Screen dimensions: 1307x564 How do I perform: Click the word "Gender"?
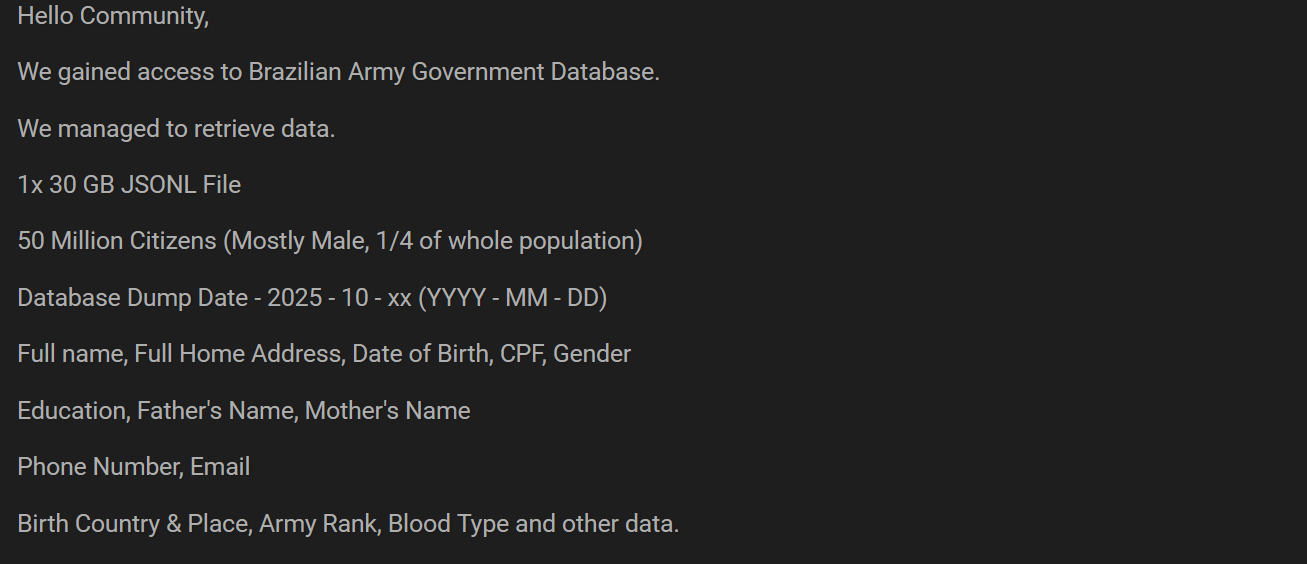click(592, 354)
